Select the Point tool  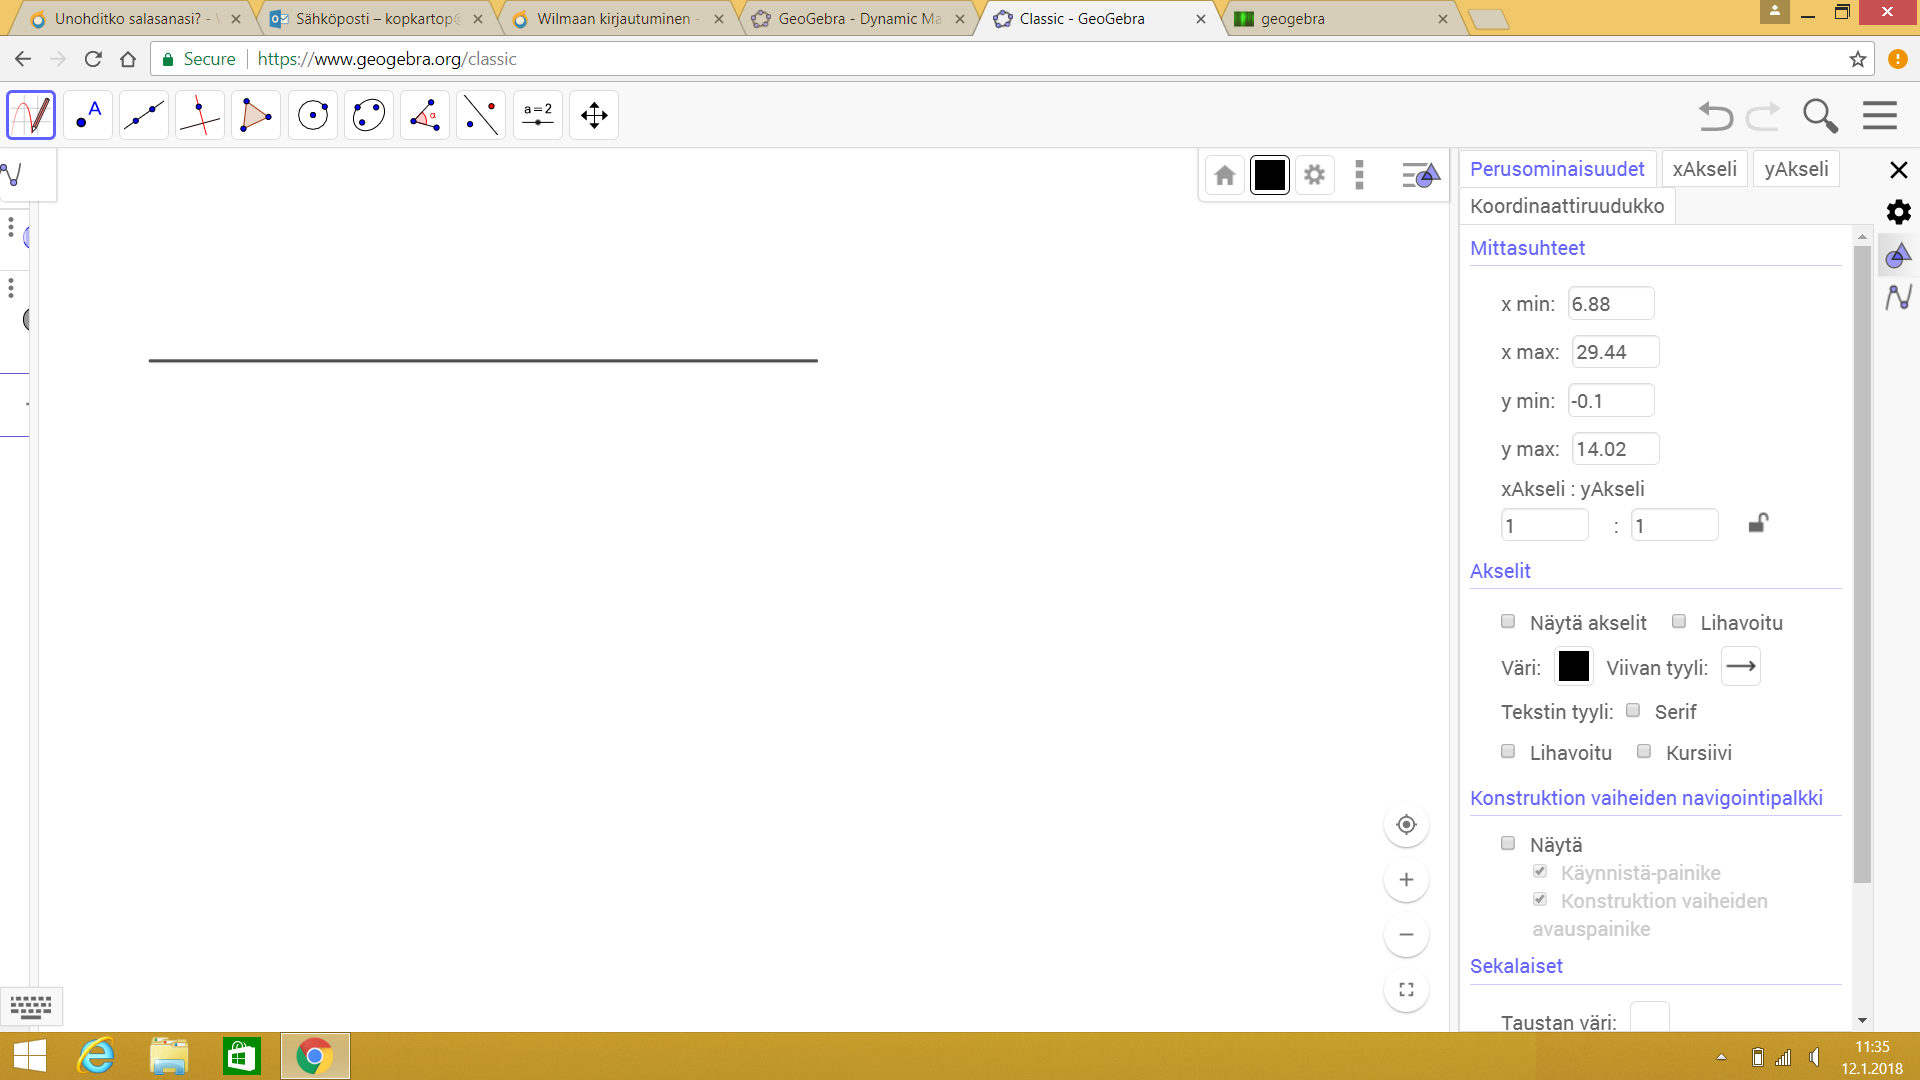click(88, 116)
